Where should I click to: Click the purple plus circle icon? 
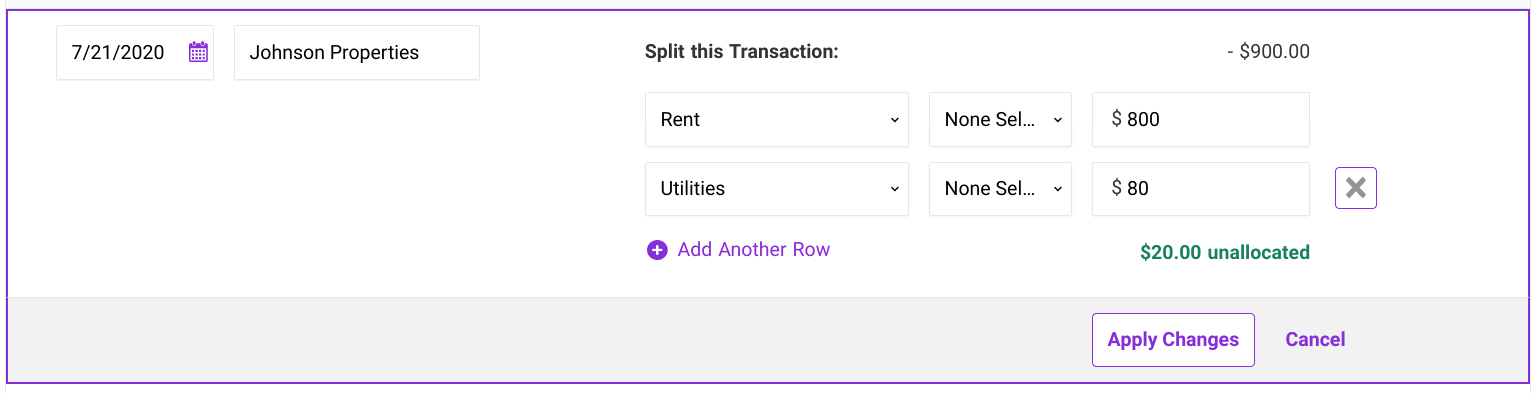point(657,250)
